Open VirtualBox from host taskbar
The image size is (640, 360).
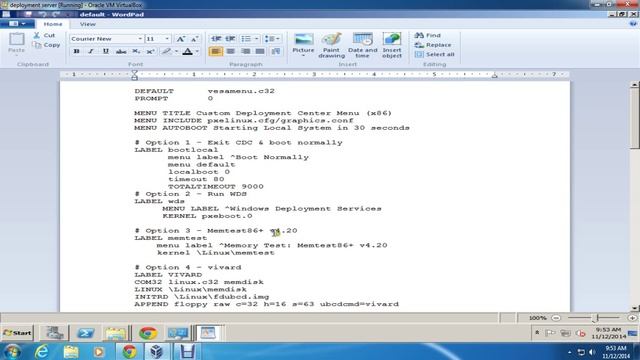coord(157,351)
